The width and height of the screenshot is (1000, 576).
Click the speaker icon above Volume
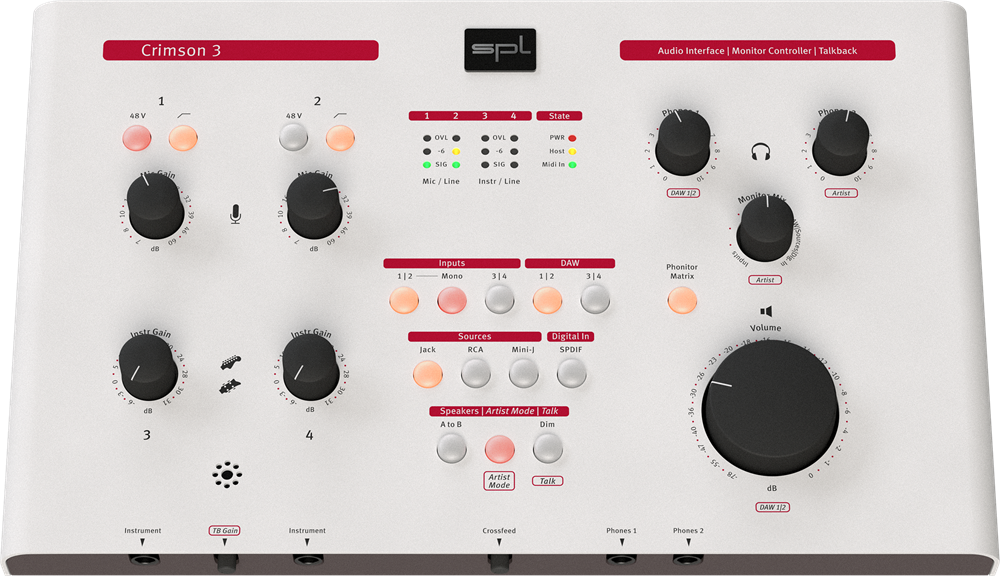click(766, 311)
